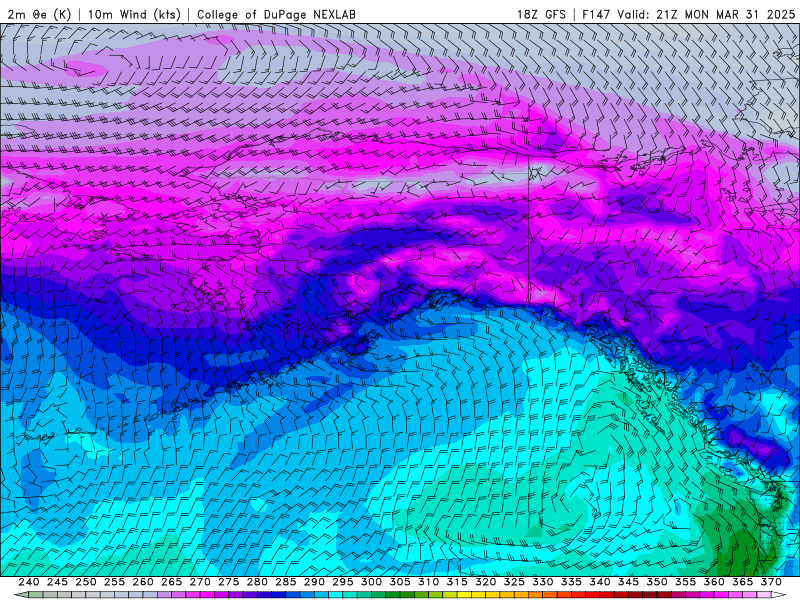The width and height of the screenshot is (800, 600).
Task: Click the 350 colorbar label
Action: (x=657, y=582)
